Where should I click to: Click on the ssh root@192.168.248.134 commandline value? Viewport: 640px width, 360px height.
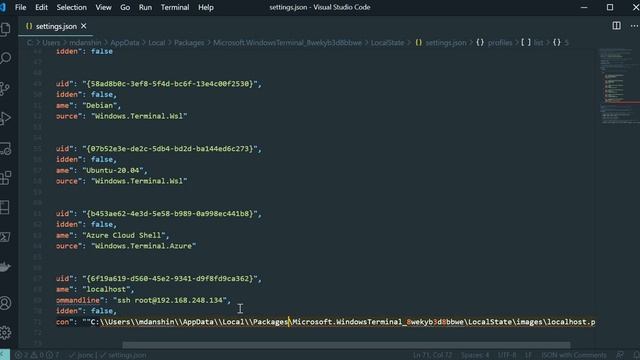pyautogui.click(x=170, y=300)
